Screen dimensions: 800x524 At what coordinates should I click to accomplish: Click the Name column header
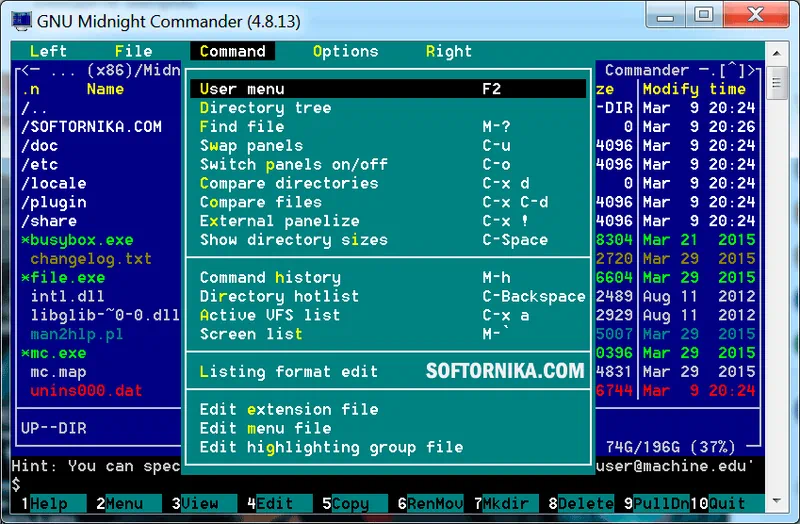pos(105,89)
